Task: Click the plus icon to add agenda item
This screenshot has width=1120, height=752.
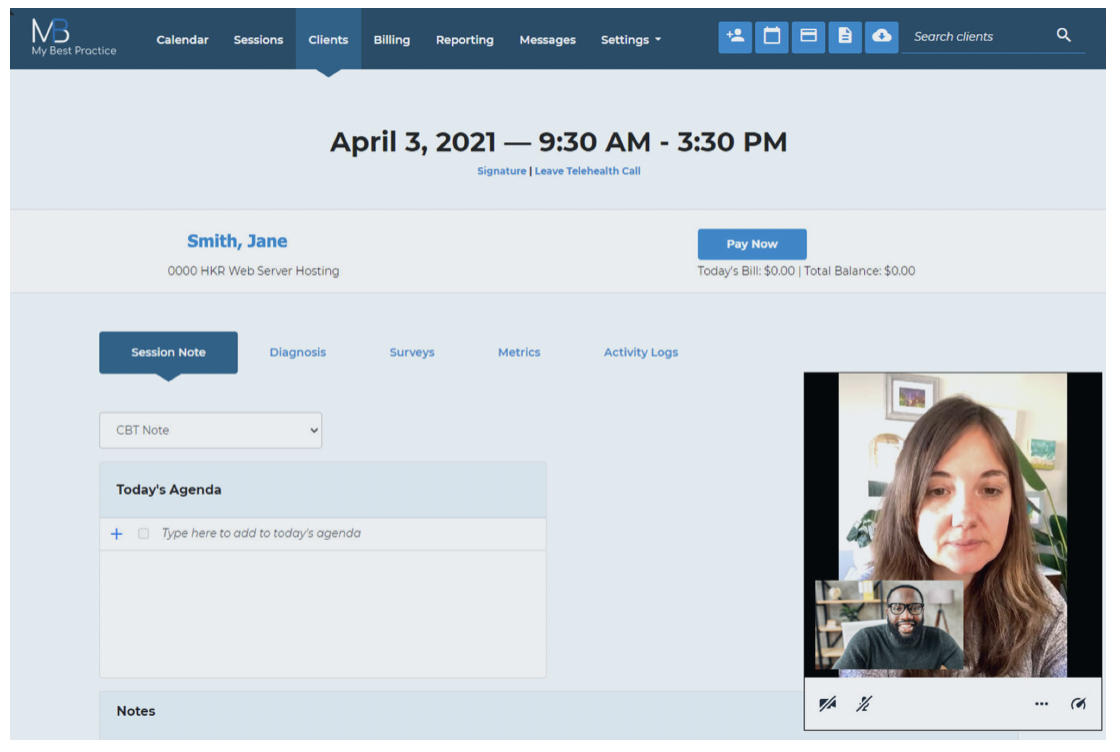Action: pos(116,533)
